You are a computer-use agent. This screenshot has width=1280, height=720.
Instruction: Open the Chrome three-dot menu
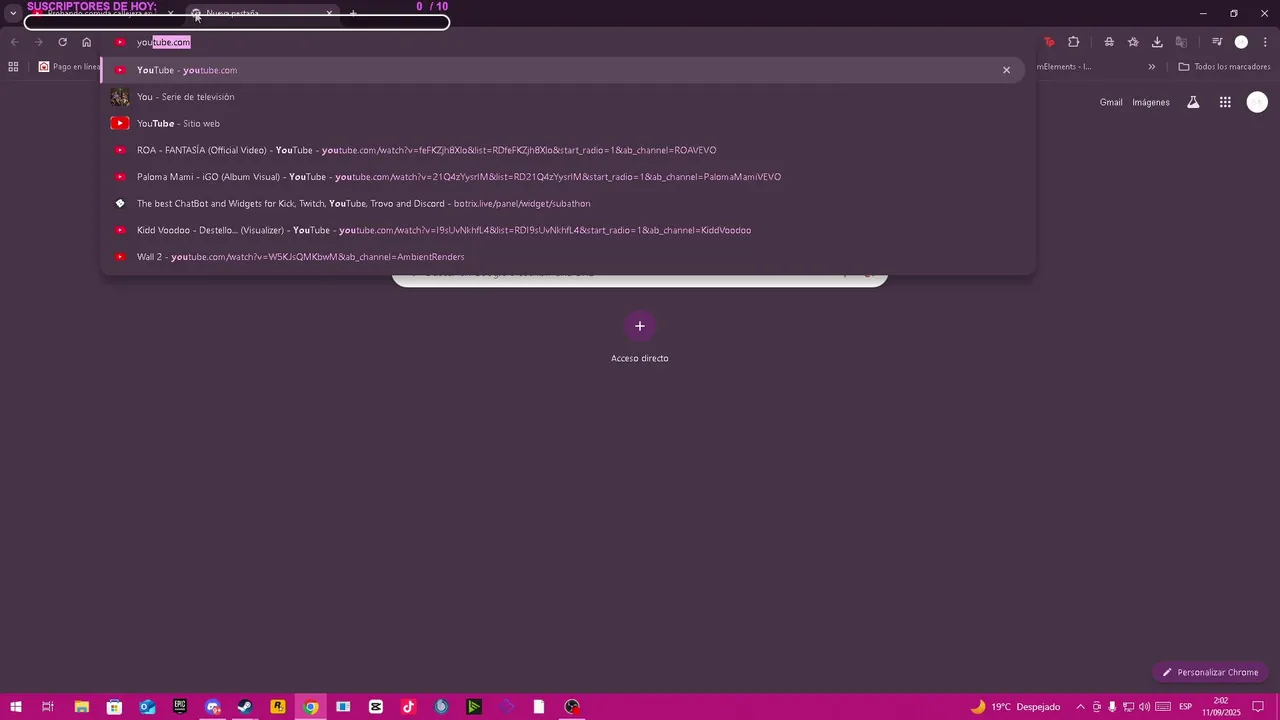(1265, 42)
